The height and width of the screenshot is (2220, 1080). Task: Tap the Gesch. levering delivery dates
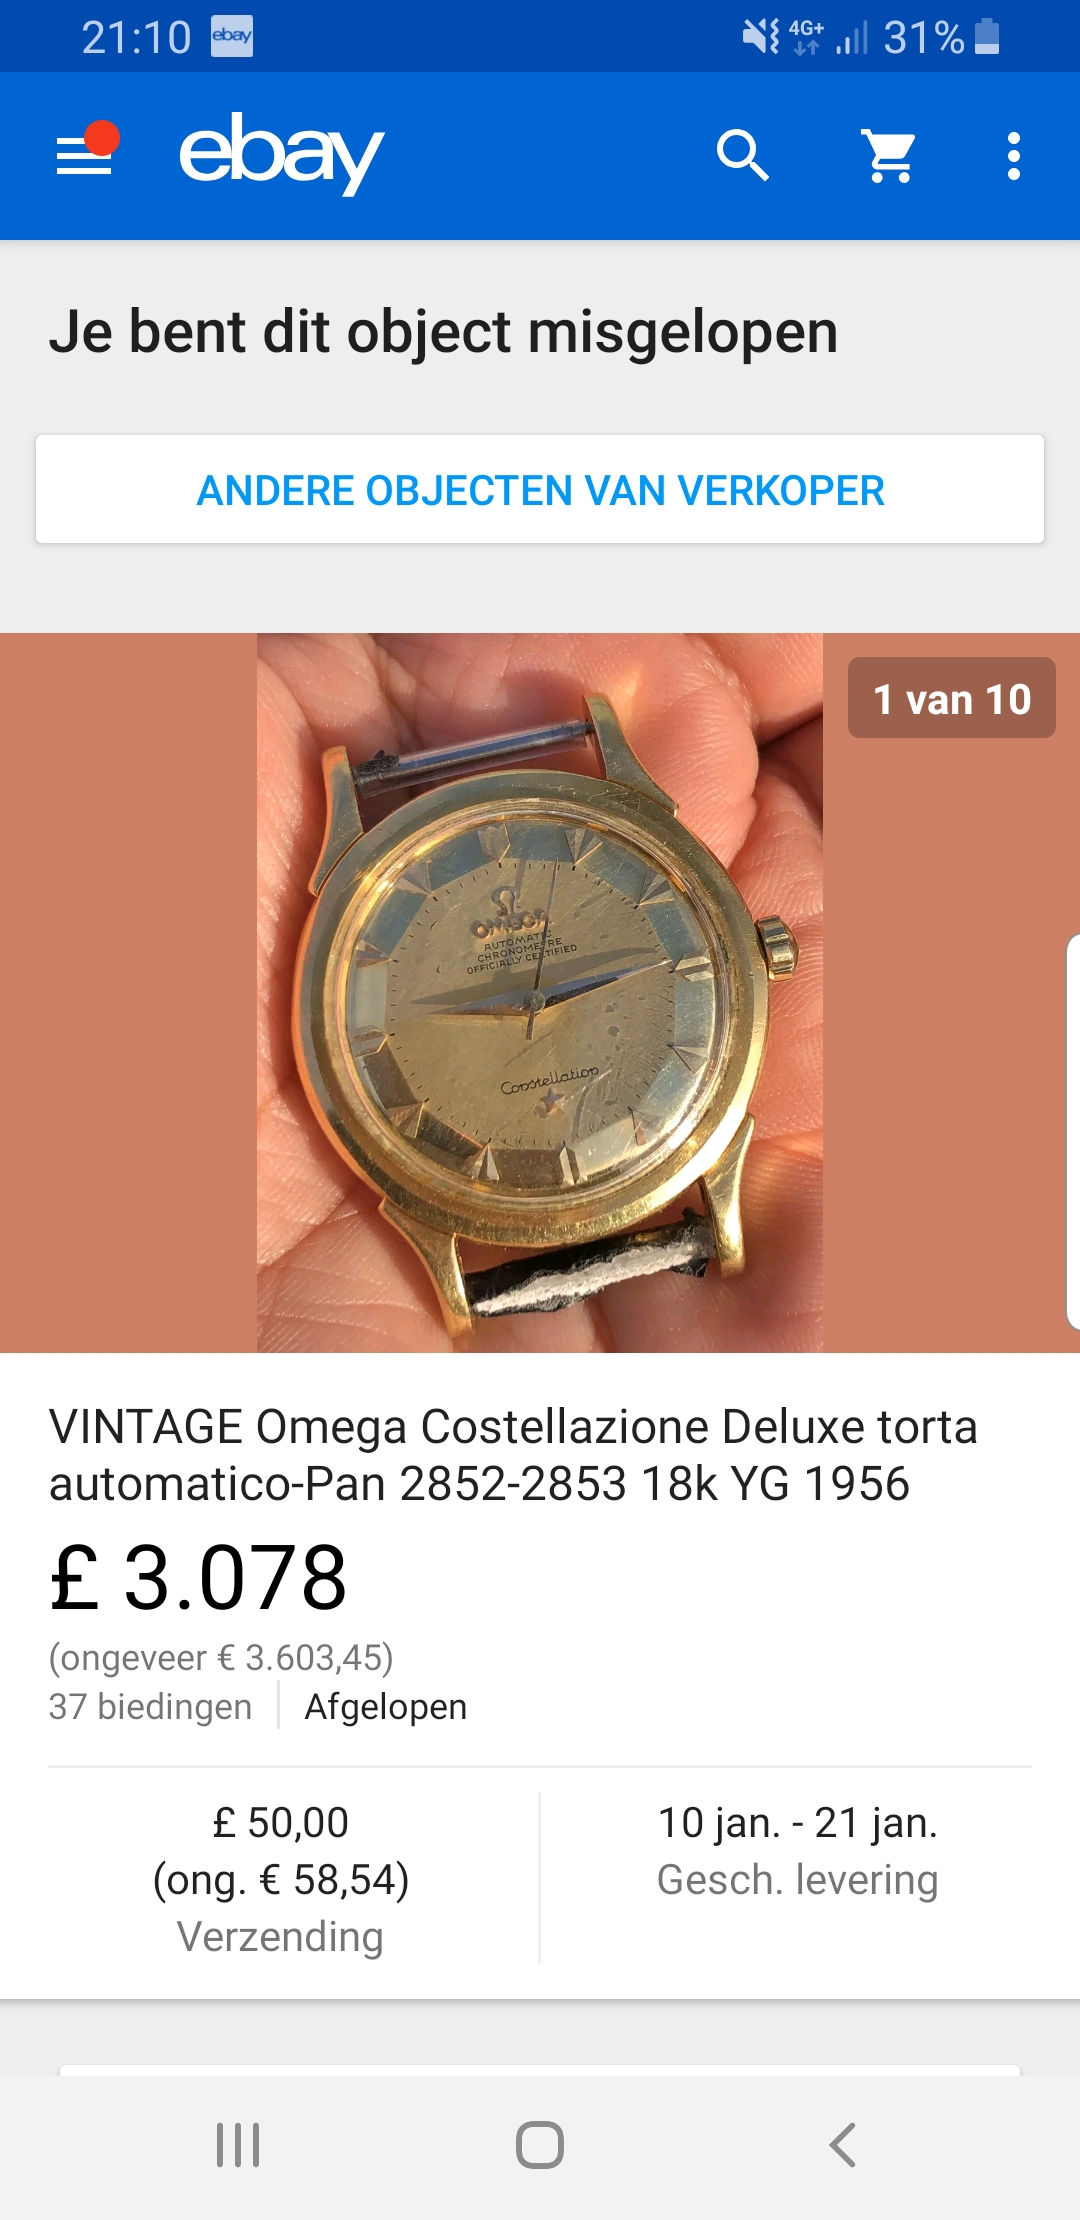(797, 1851)
